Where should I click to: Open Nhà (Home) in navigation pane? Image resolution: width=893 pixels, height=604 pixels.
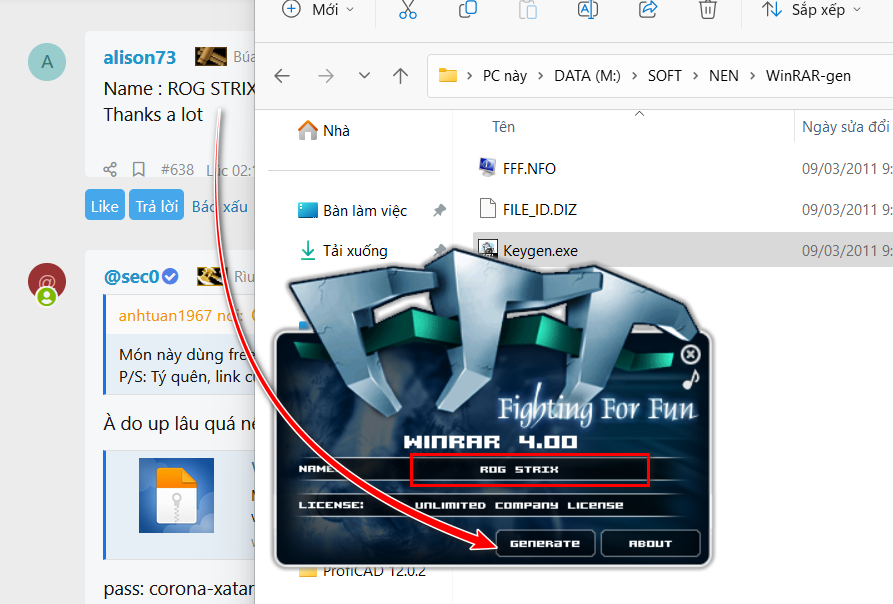(x=323, y=130)
